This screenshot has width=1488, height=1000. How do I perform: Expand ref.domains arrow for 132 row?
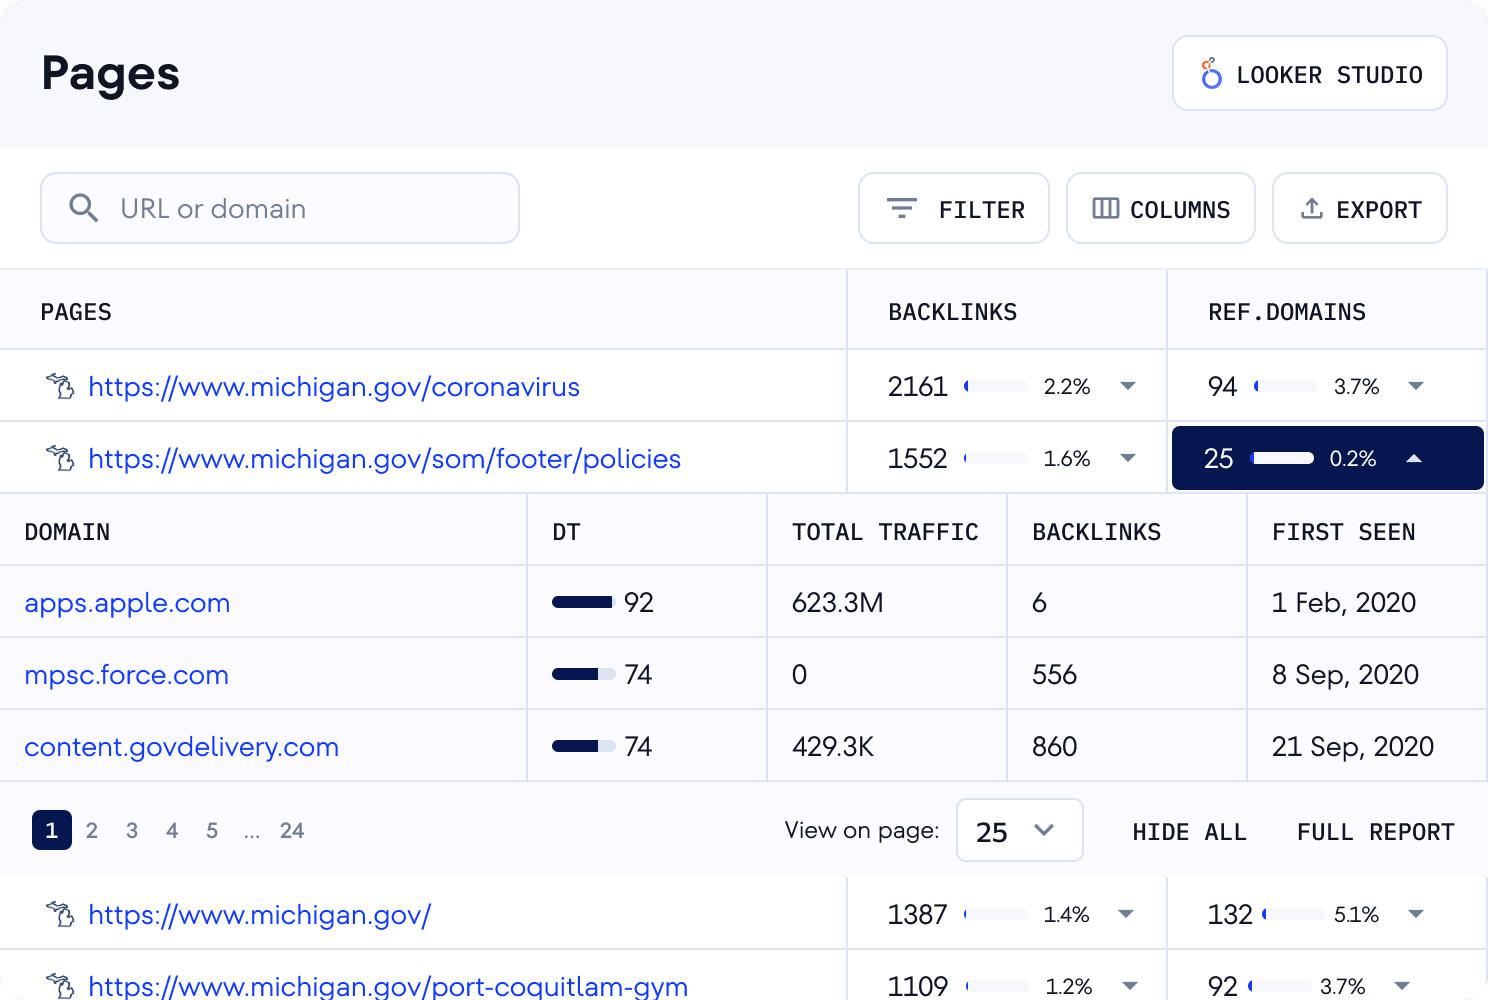tap(1416, 914)
